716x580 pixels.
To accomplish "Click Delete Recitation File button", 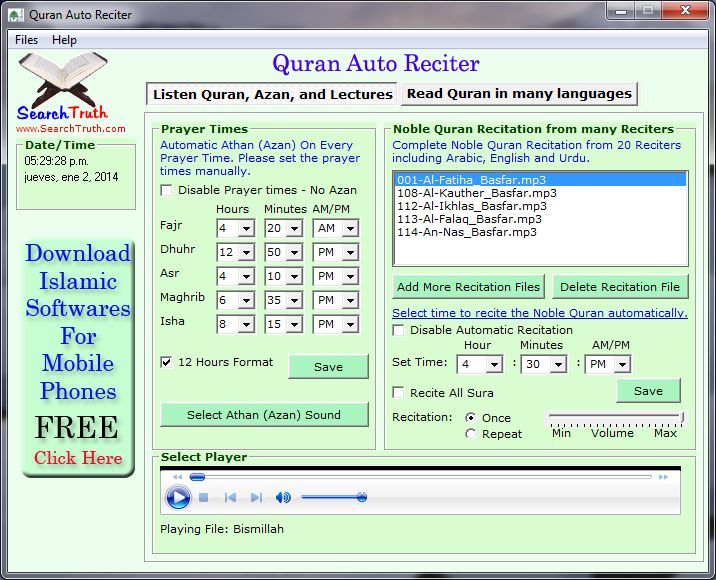I will [x=620, y=287].
